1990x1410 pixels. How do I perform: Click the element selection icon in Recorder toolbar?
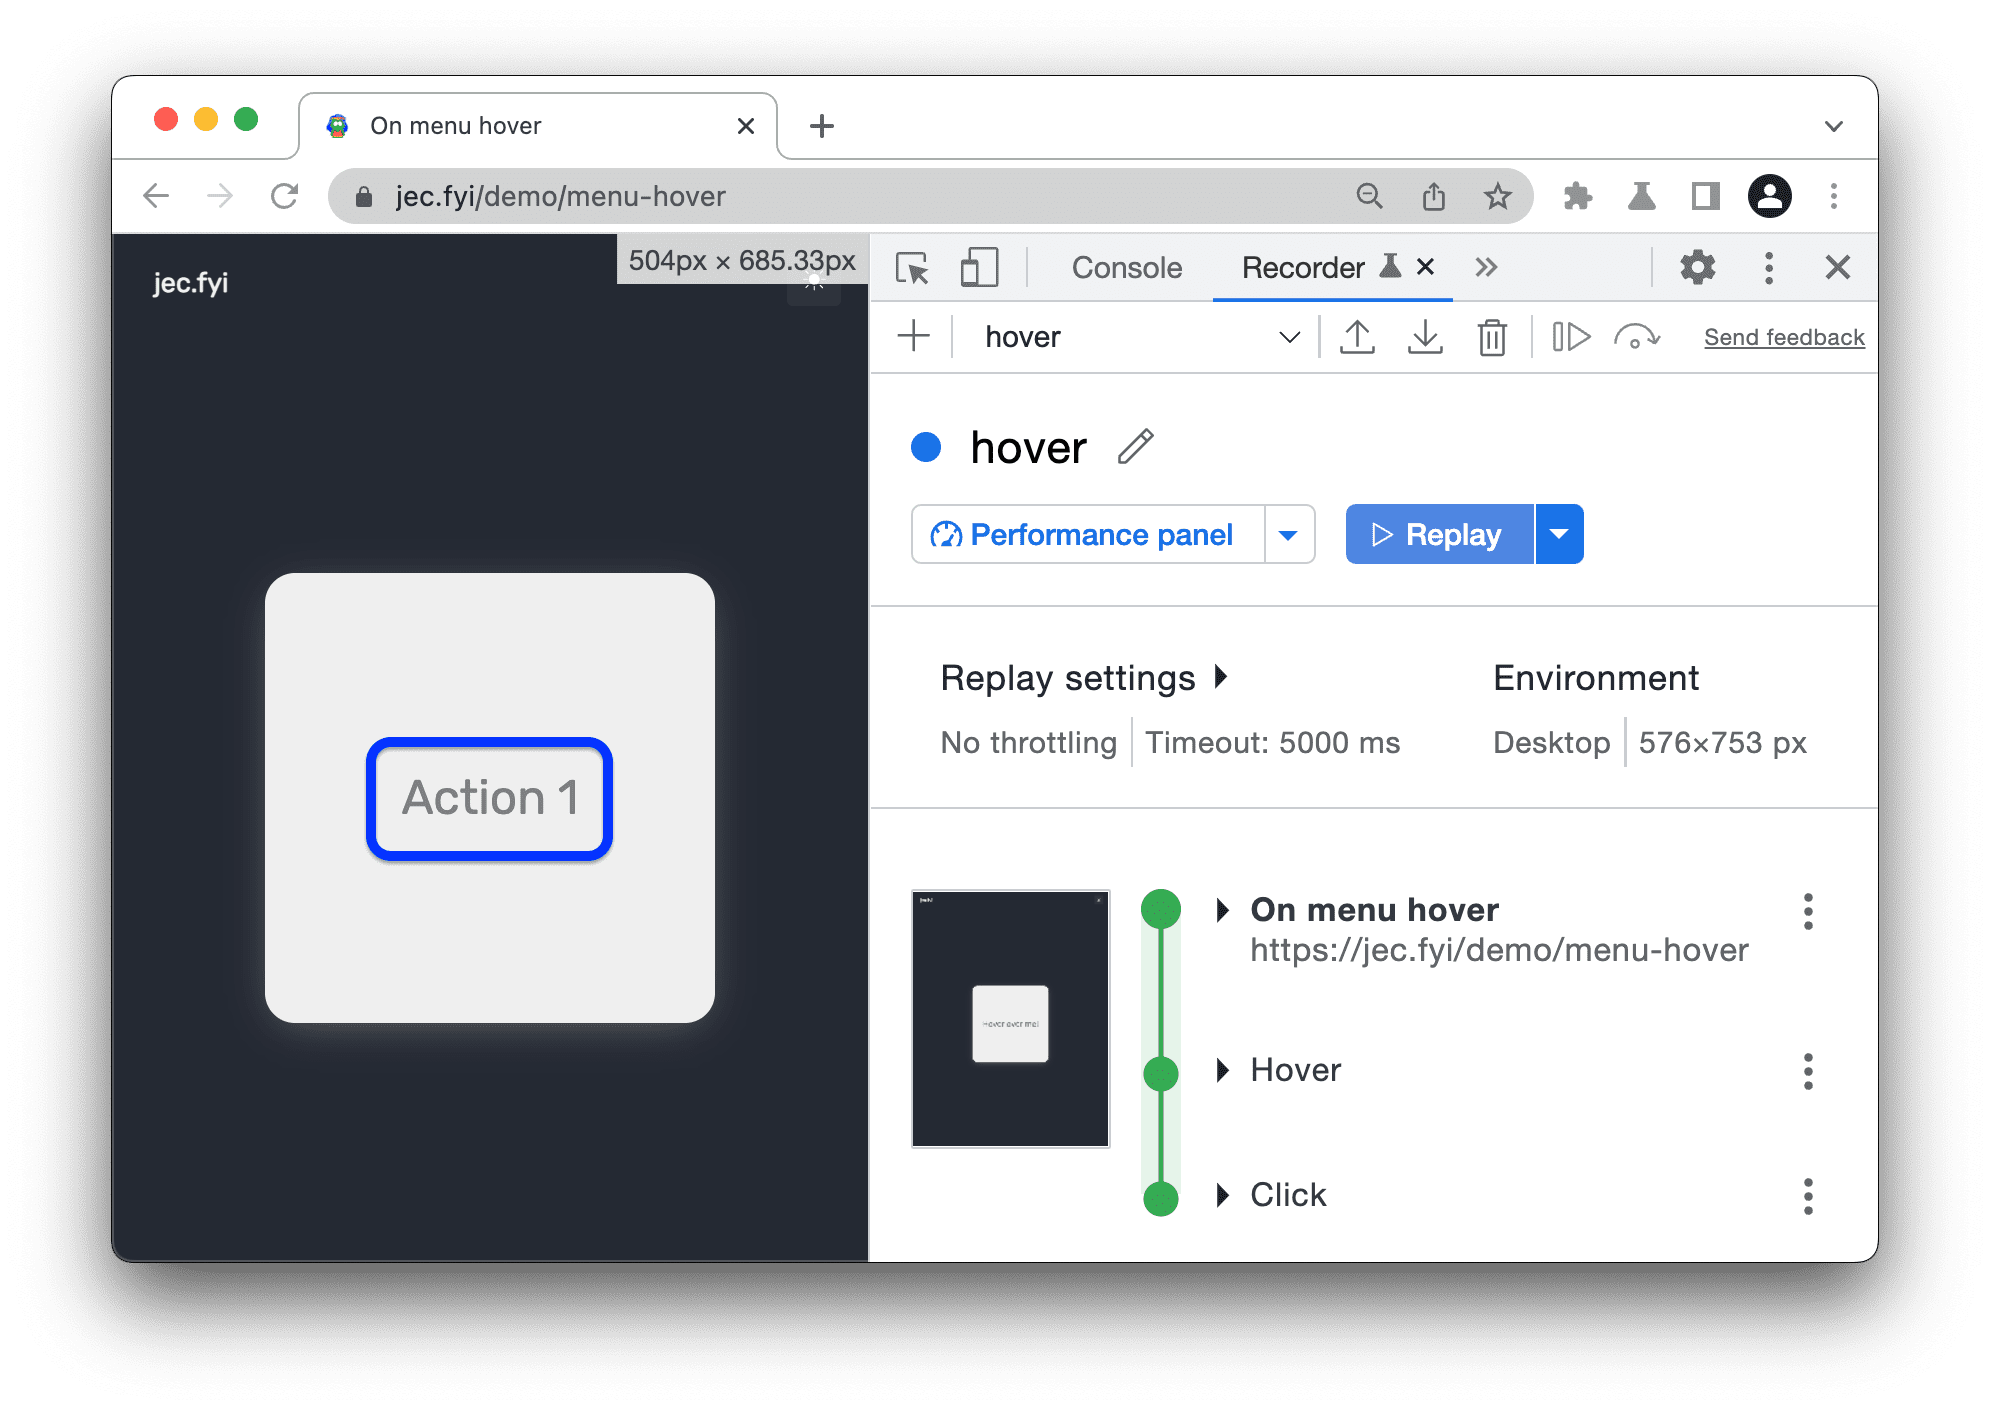911,269
